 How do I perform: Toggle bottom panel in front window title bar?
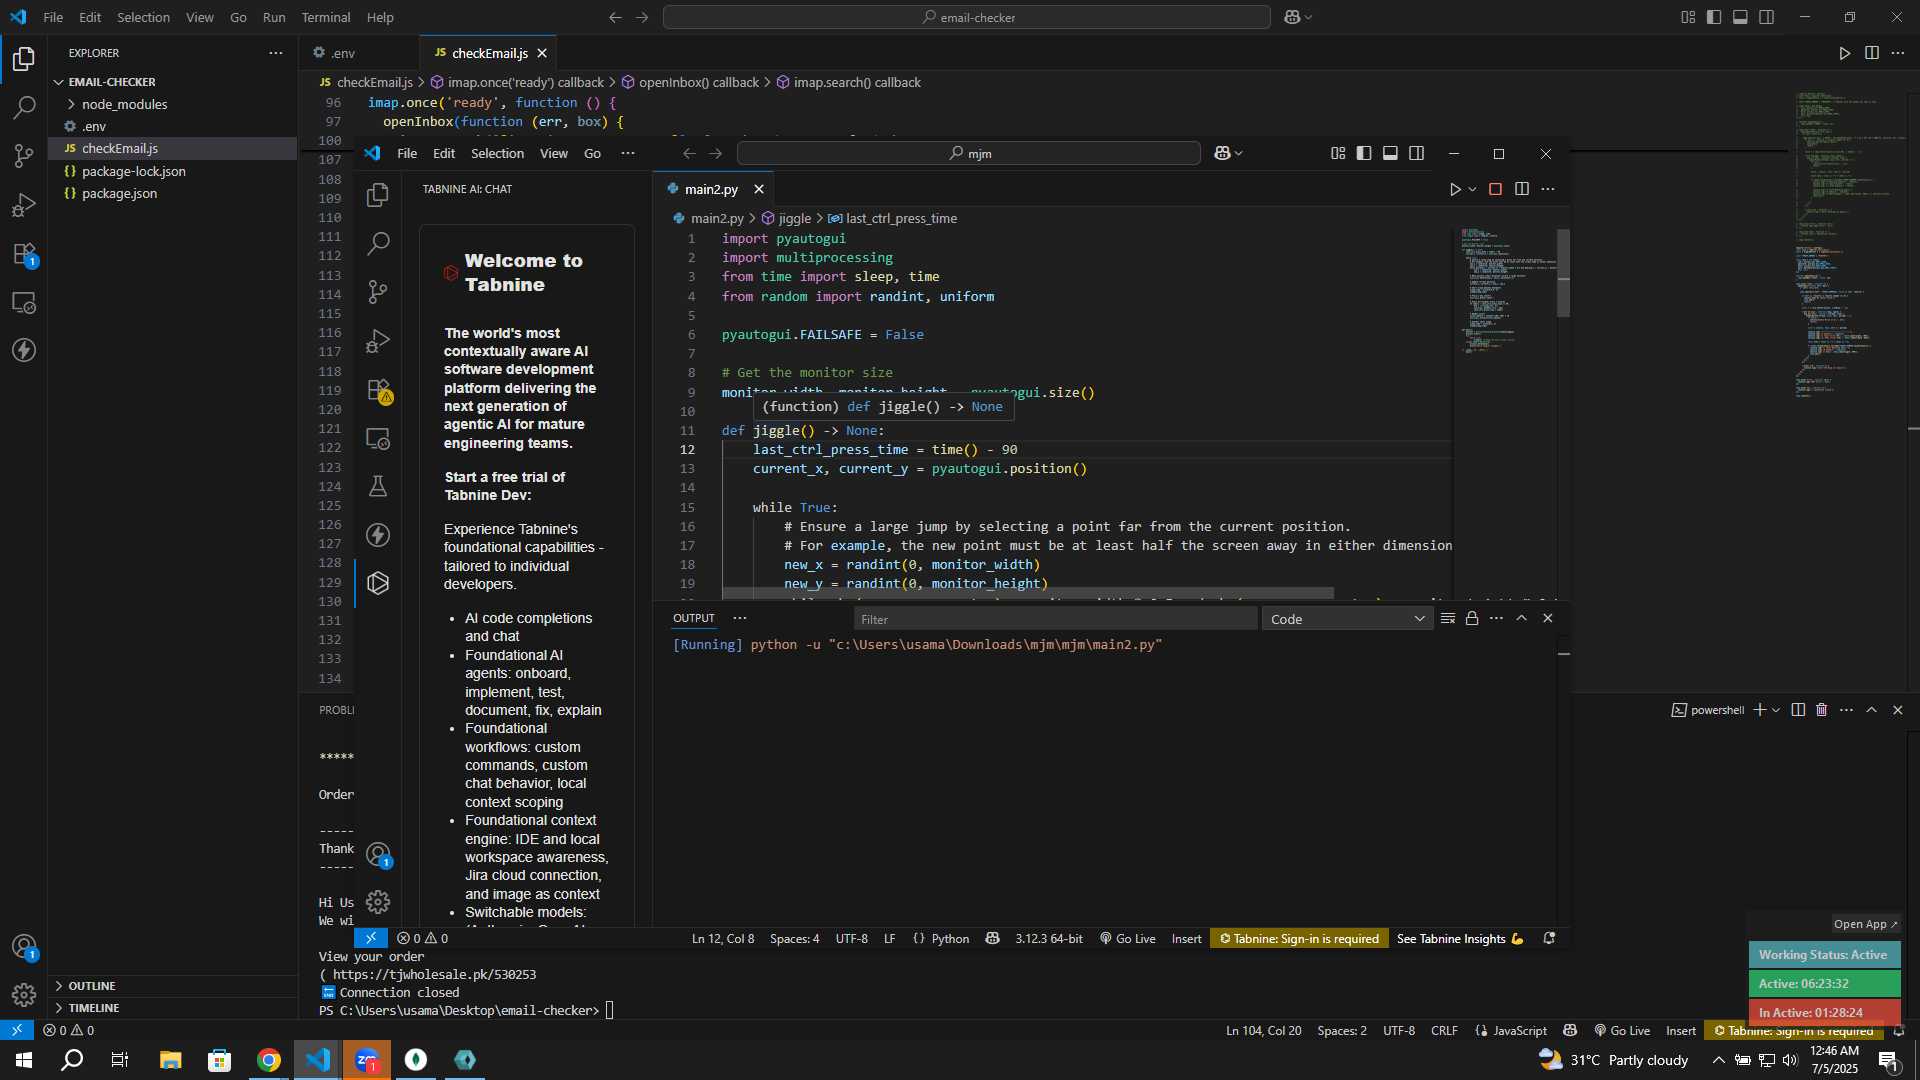pyautogui.click(x=1390, y=153)
